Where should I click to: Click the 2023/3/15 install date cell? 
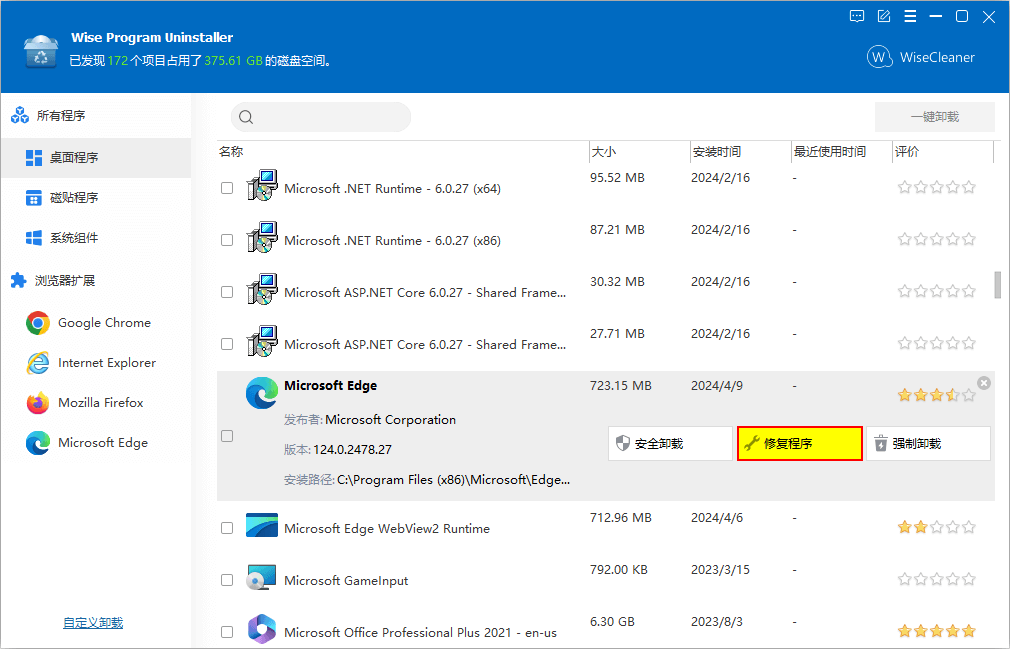[720, 570]
